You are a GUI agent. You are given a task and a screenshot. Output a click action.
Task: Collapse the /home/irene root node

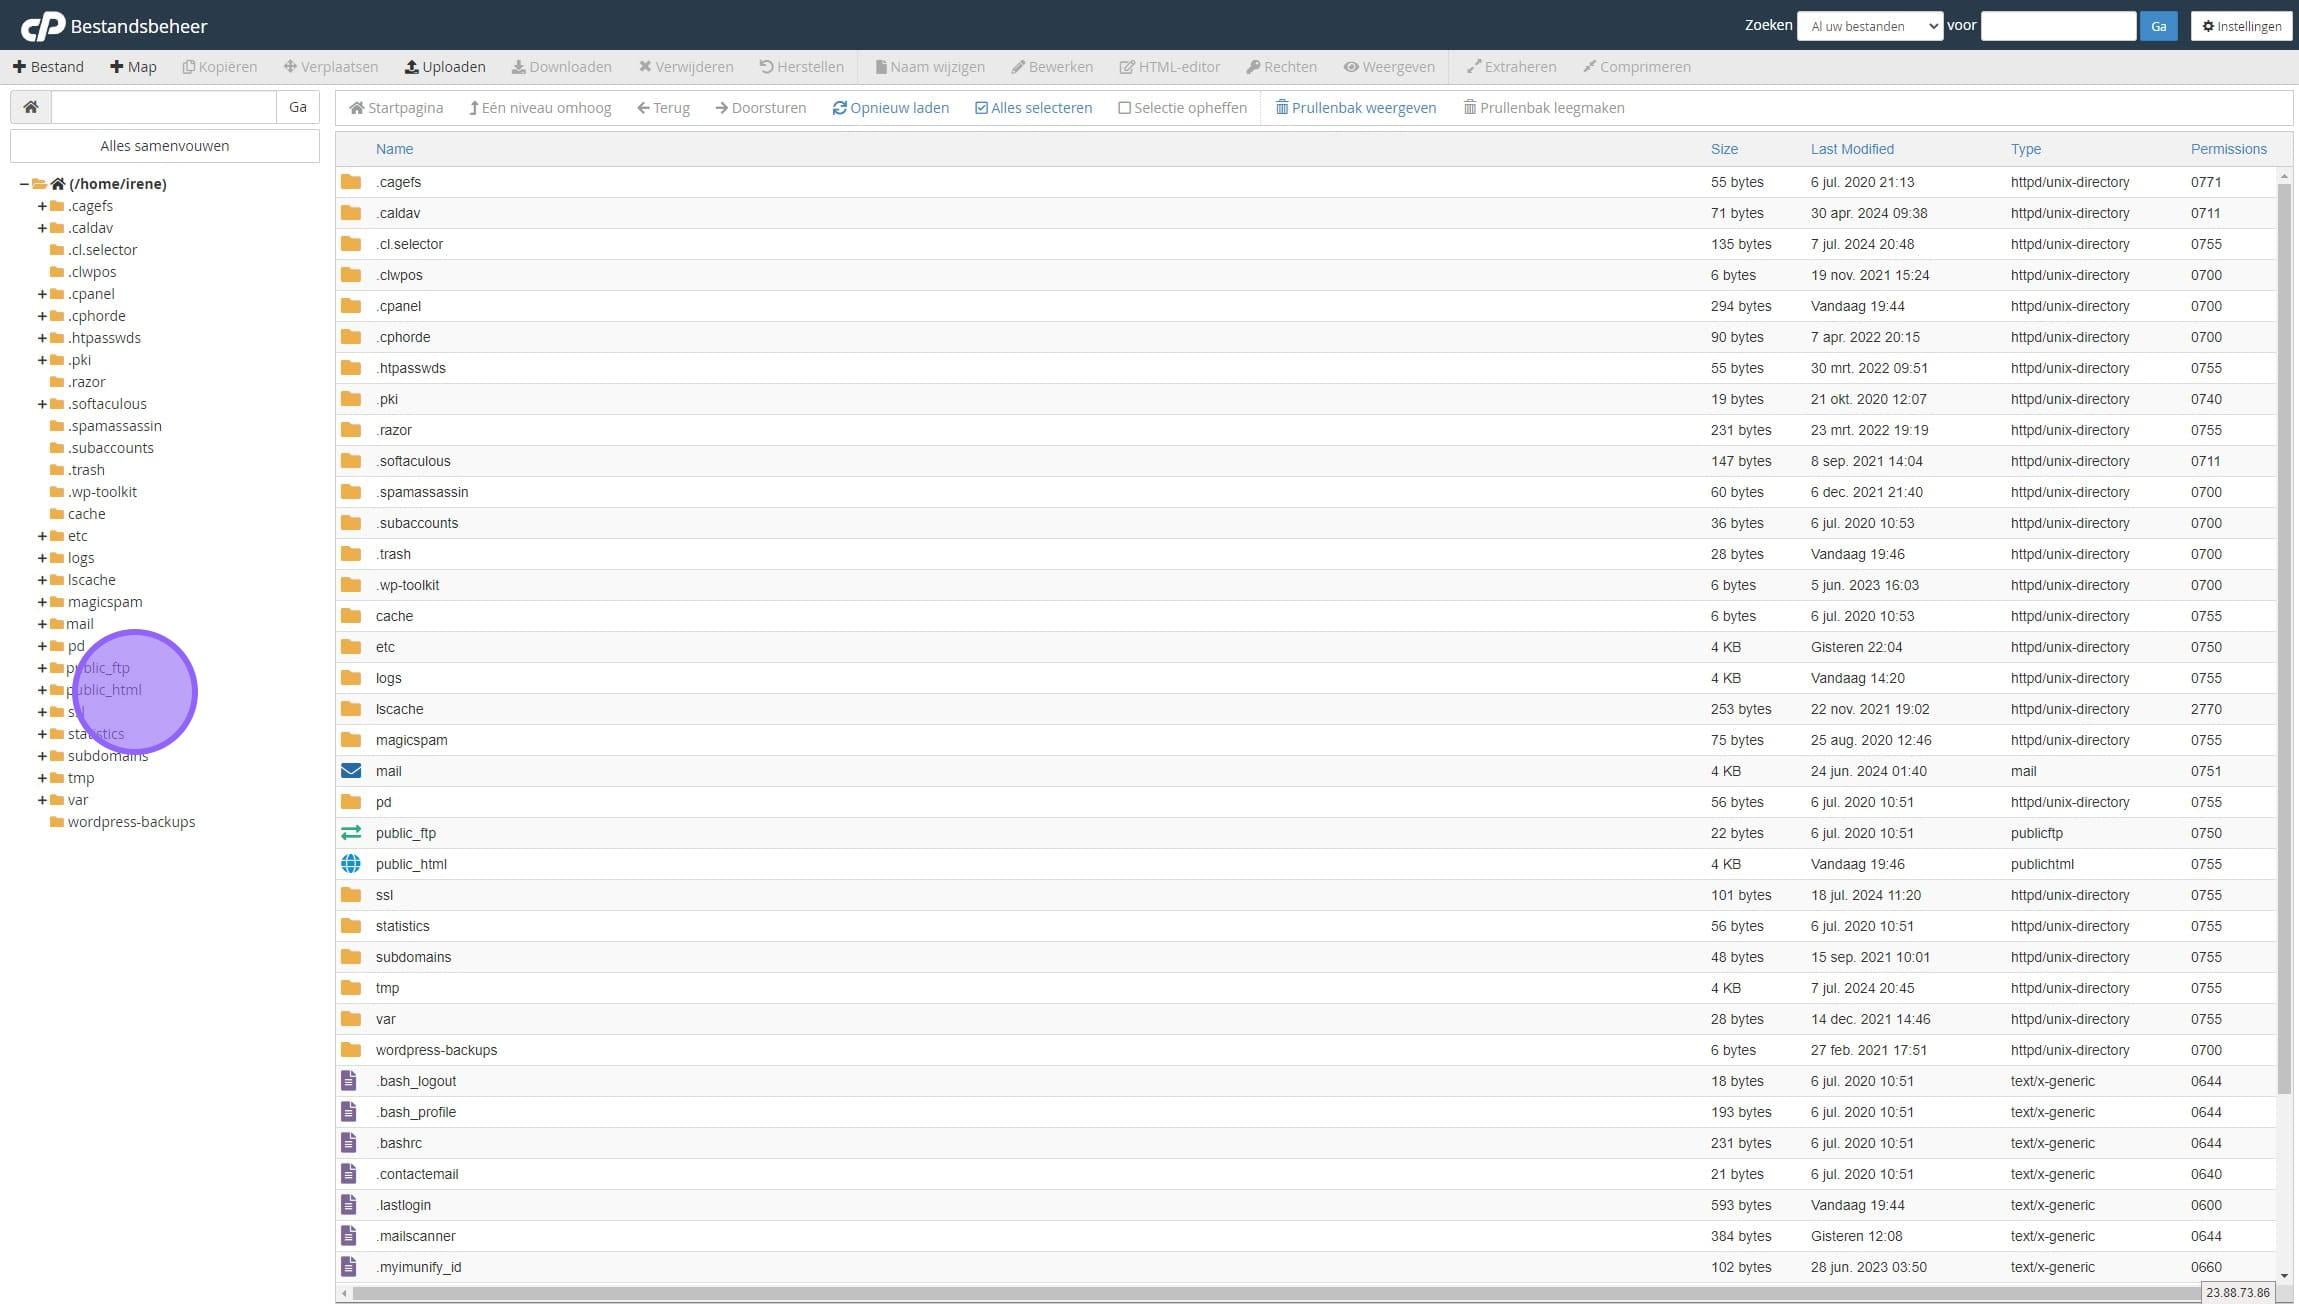coord(24,184)
